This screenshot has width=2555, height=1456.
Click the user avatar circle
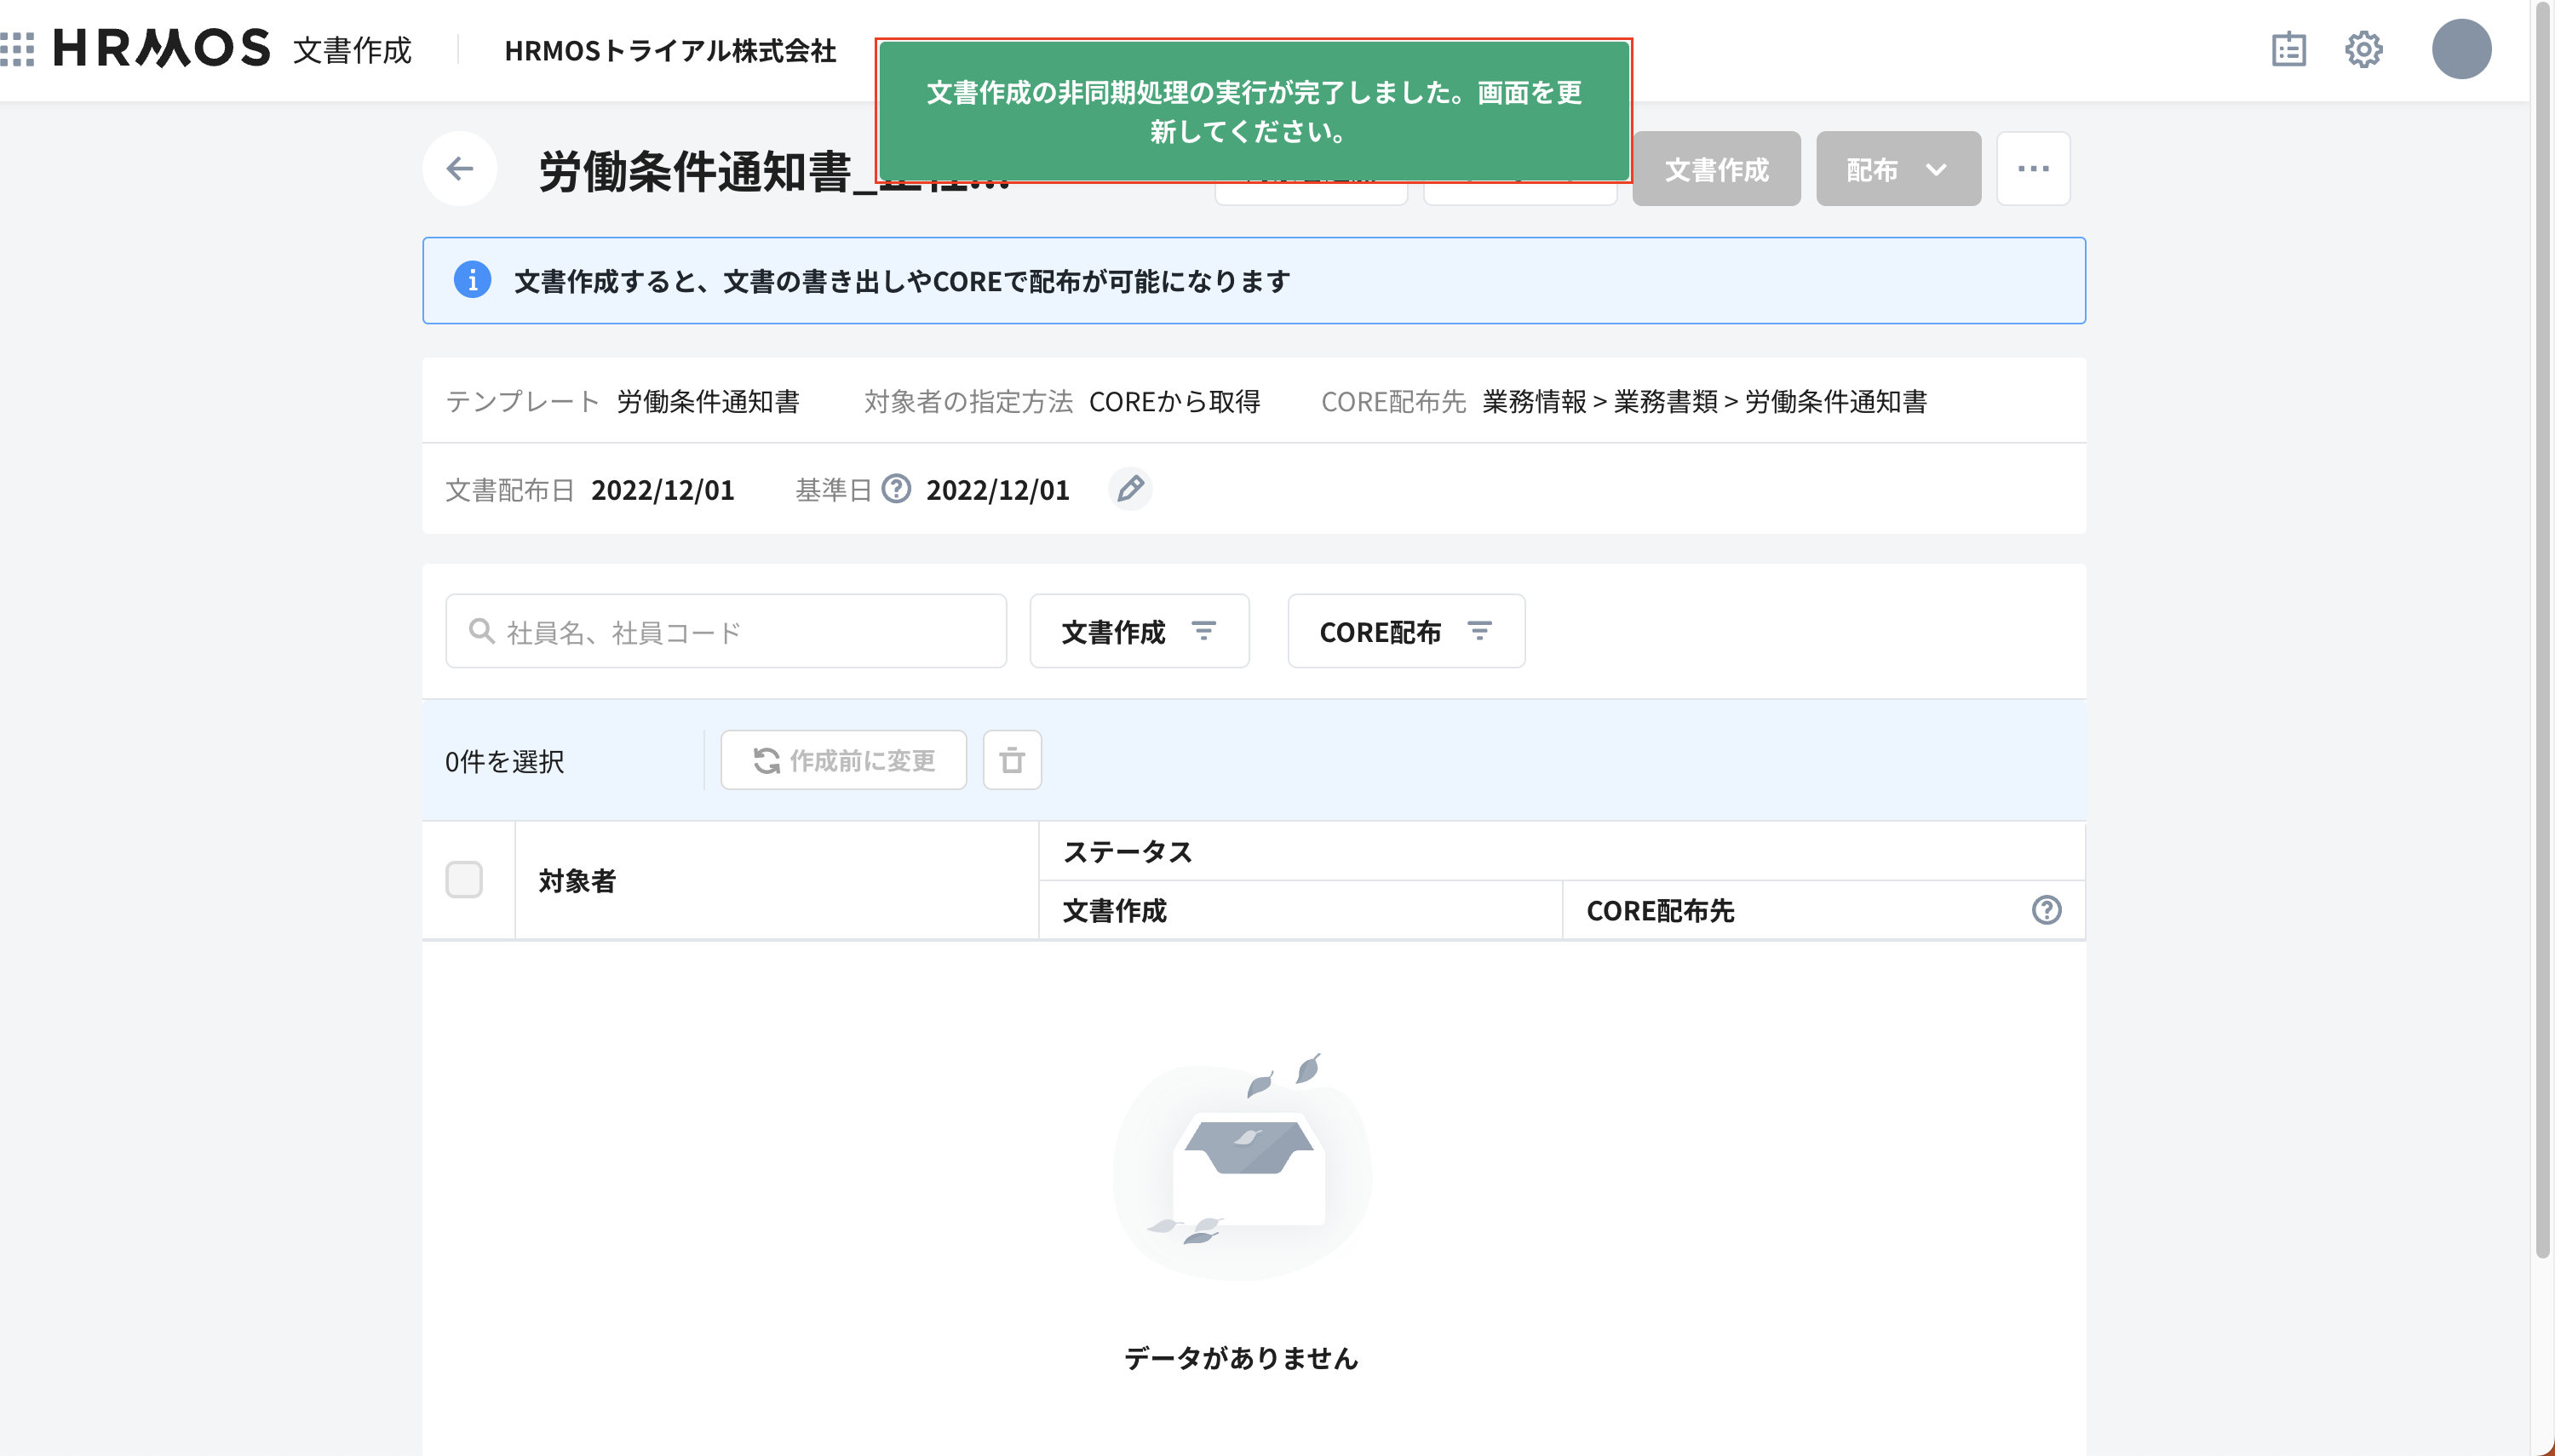tap(2462, 48)
